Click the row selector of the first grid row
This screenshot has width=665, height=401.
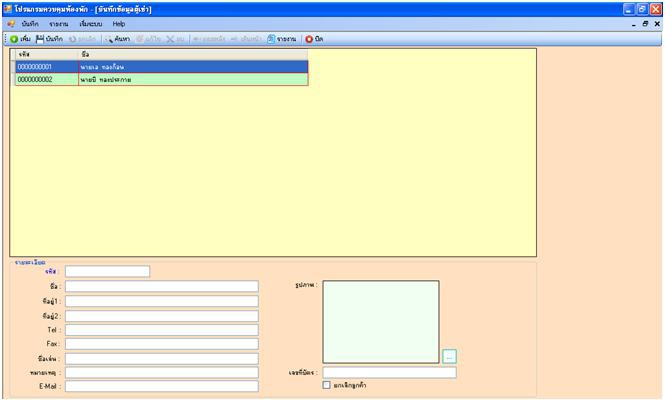13,67
